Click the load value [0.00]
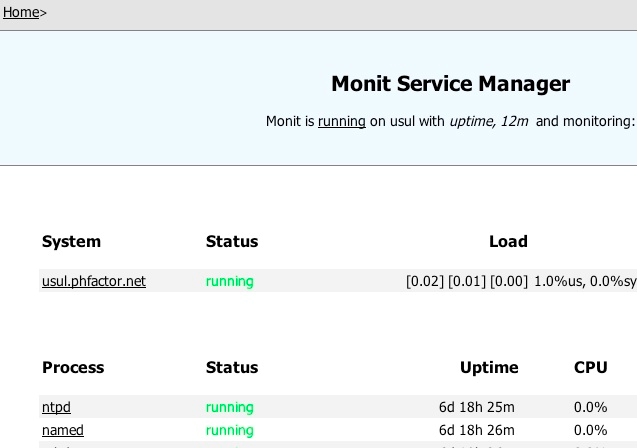The width and height of the screenshot is (637, 448). pos(509,281)
